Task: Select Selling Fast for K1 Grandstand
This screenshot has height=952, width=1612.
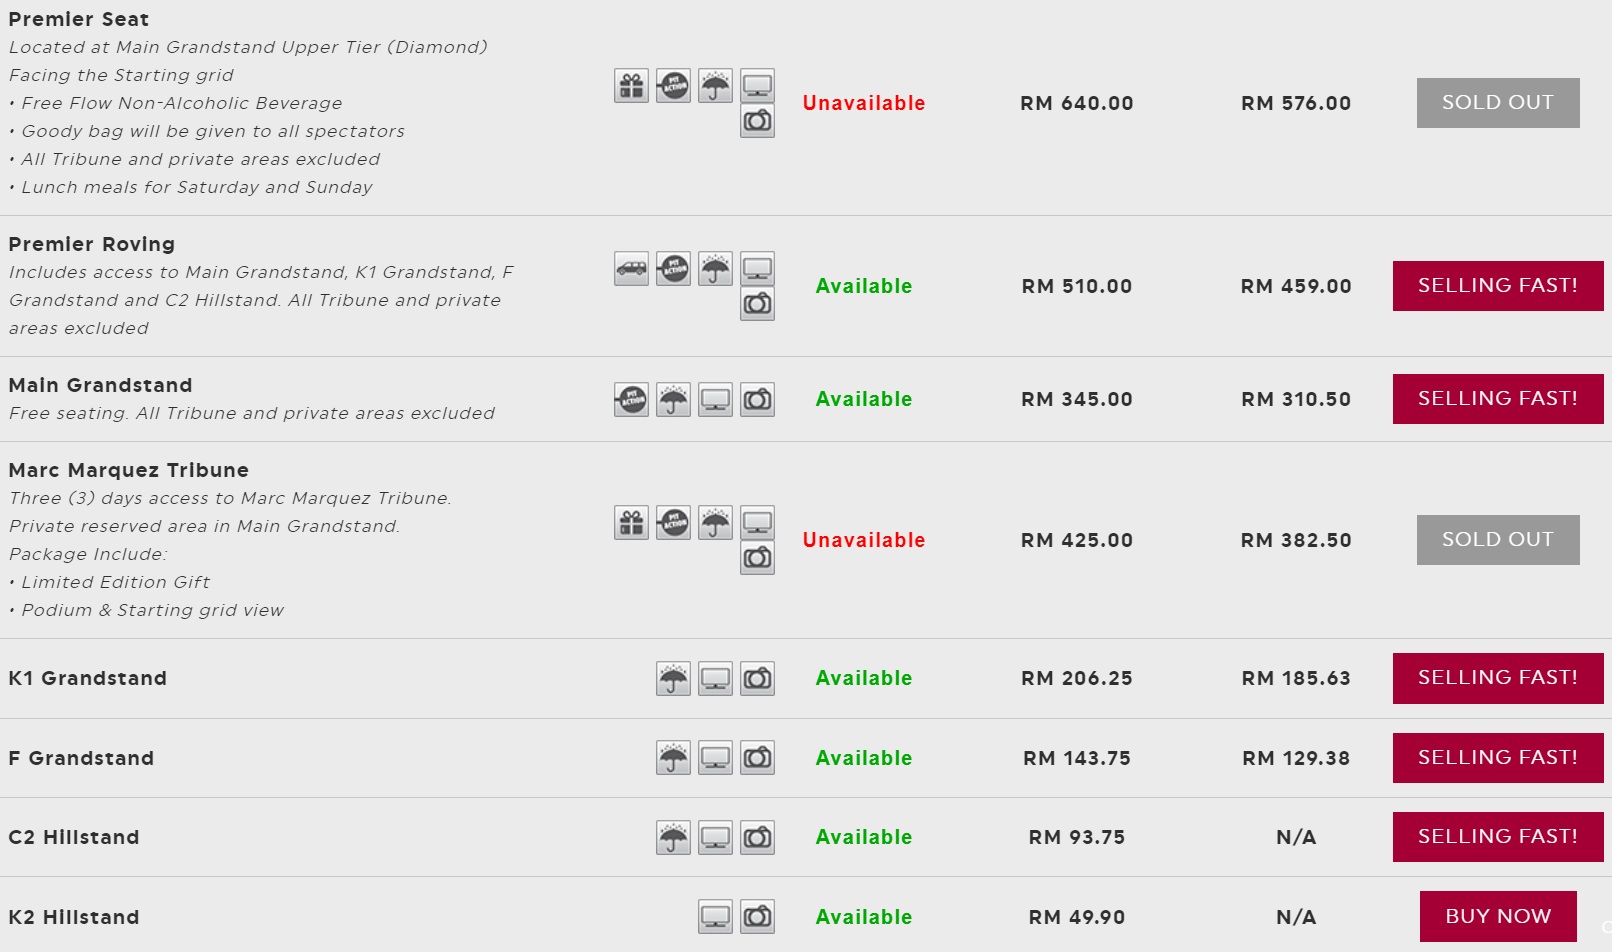Action: (1497, 678)
